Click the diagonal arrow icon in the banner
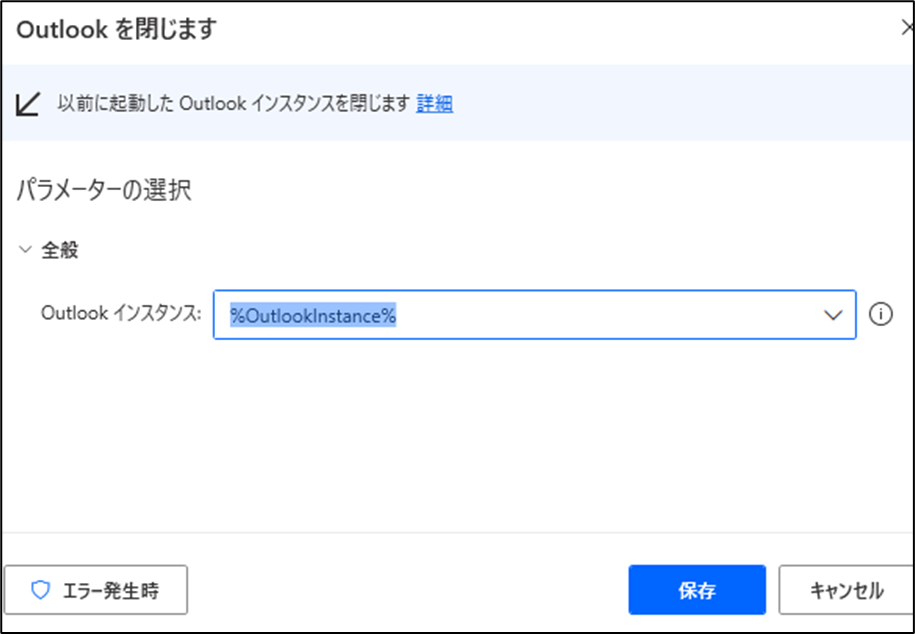This screenshot has width=915, height=634. pos(28,104)
